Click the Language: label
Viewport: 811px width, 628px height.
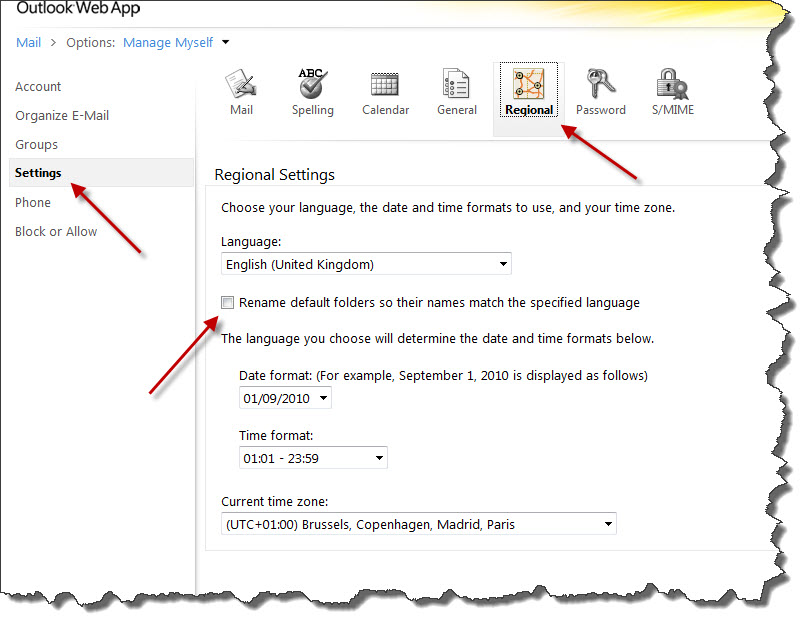251,242
